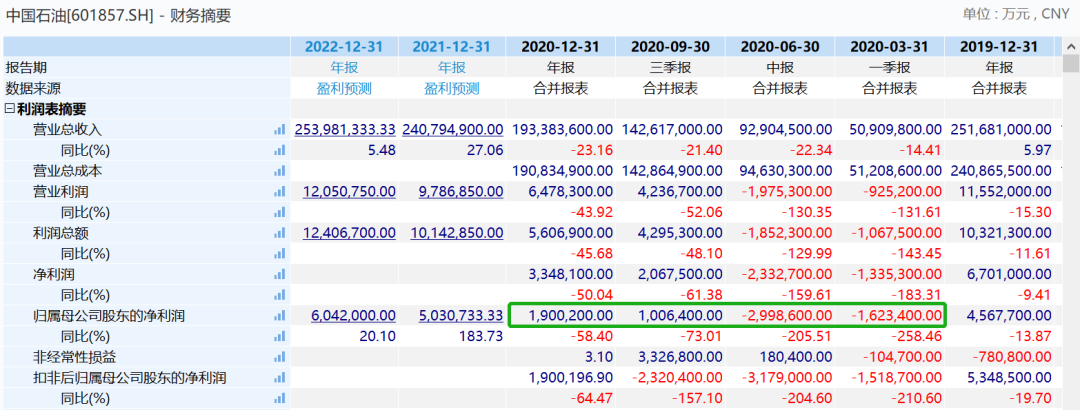Select the 非经常性损益 row label
This screenshot has height=410, width=1080.
74,357
